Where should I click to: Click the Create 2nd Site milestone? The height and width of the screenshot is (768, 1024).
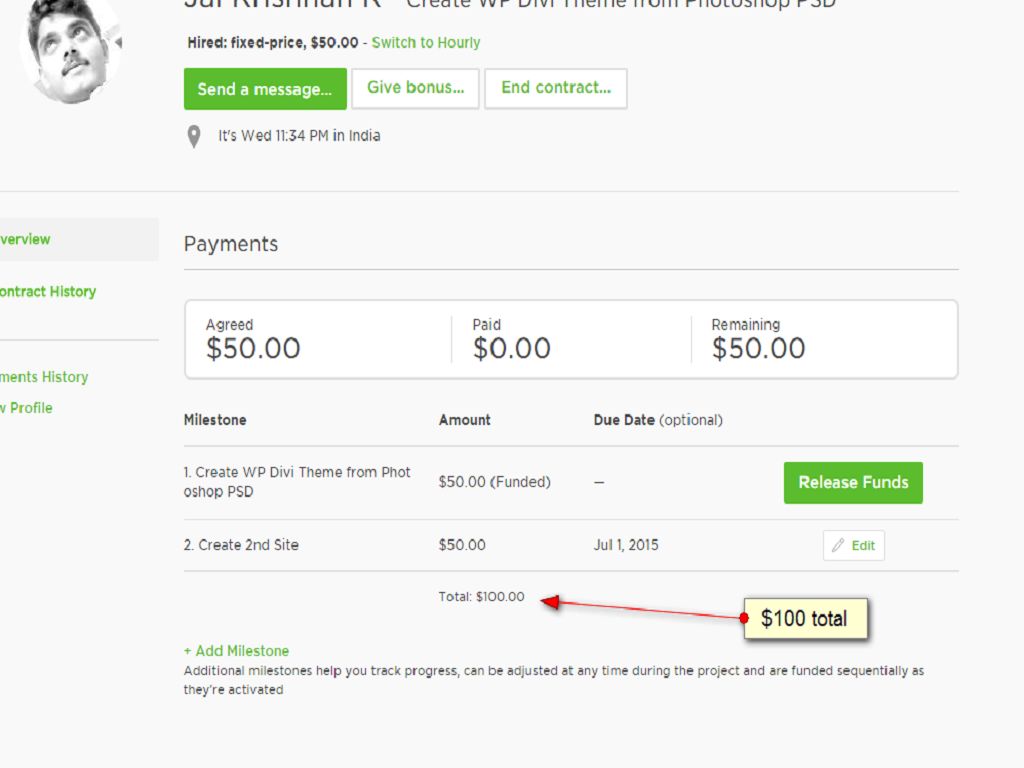[241, 545]
